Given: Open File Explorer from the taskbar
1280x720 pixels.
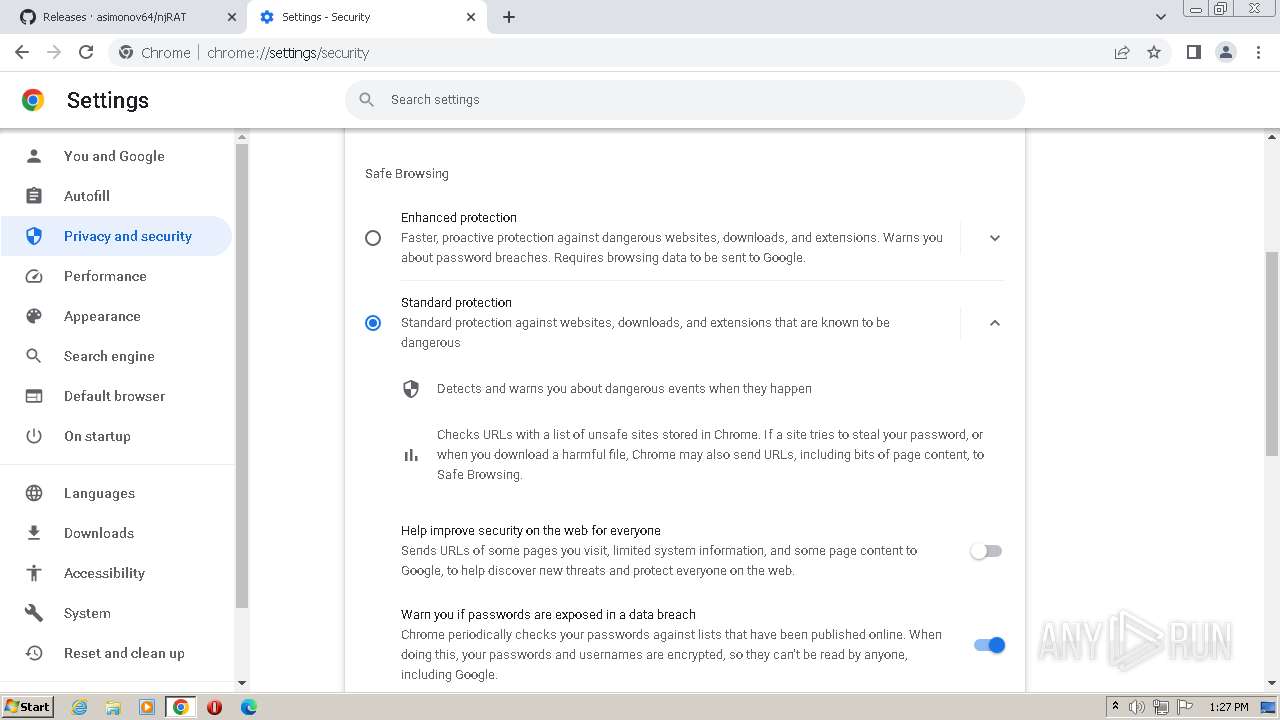Looking at the screenshot, I should 113,707.
